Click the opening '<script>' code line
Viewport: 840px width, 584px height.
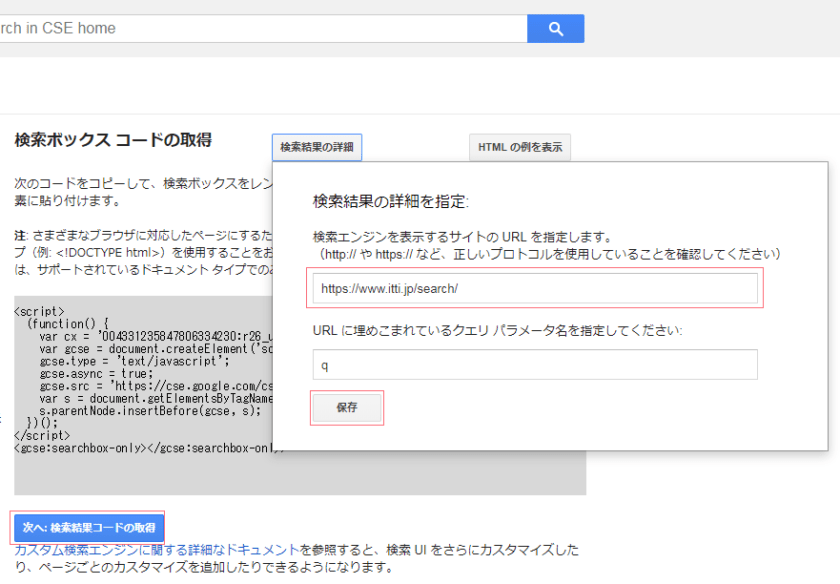point(39,312)
